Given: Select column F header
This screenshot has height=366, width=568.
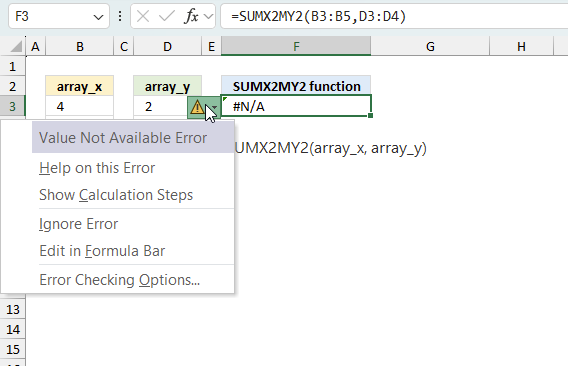Looking at the screenshot, I should [296, 46].
